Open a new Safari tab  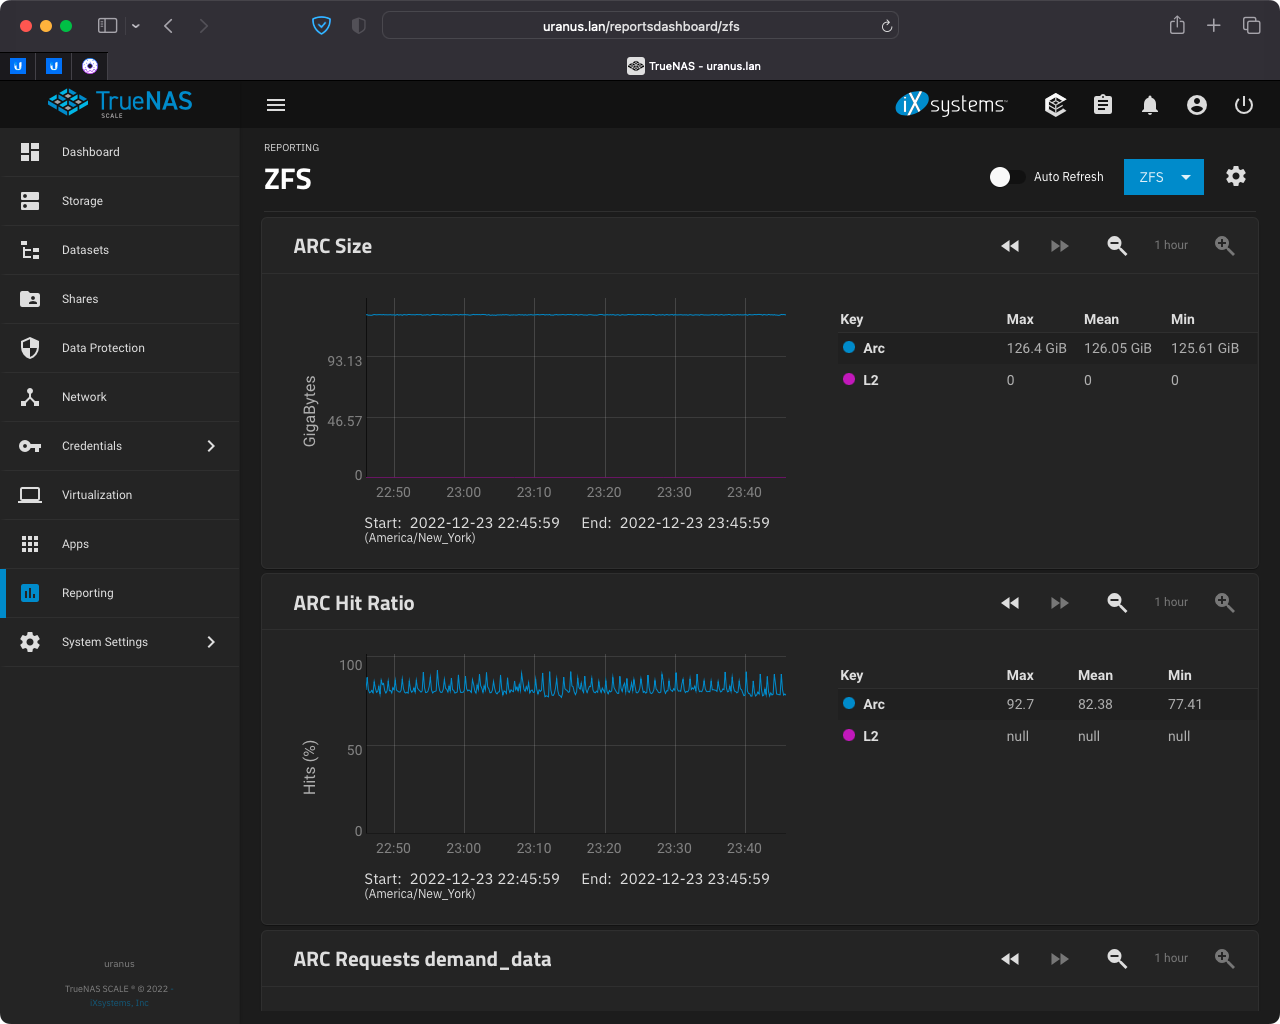coord(1214,25)
